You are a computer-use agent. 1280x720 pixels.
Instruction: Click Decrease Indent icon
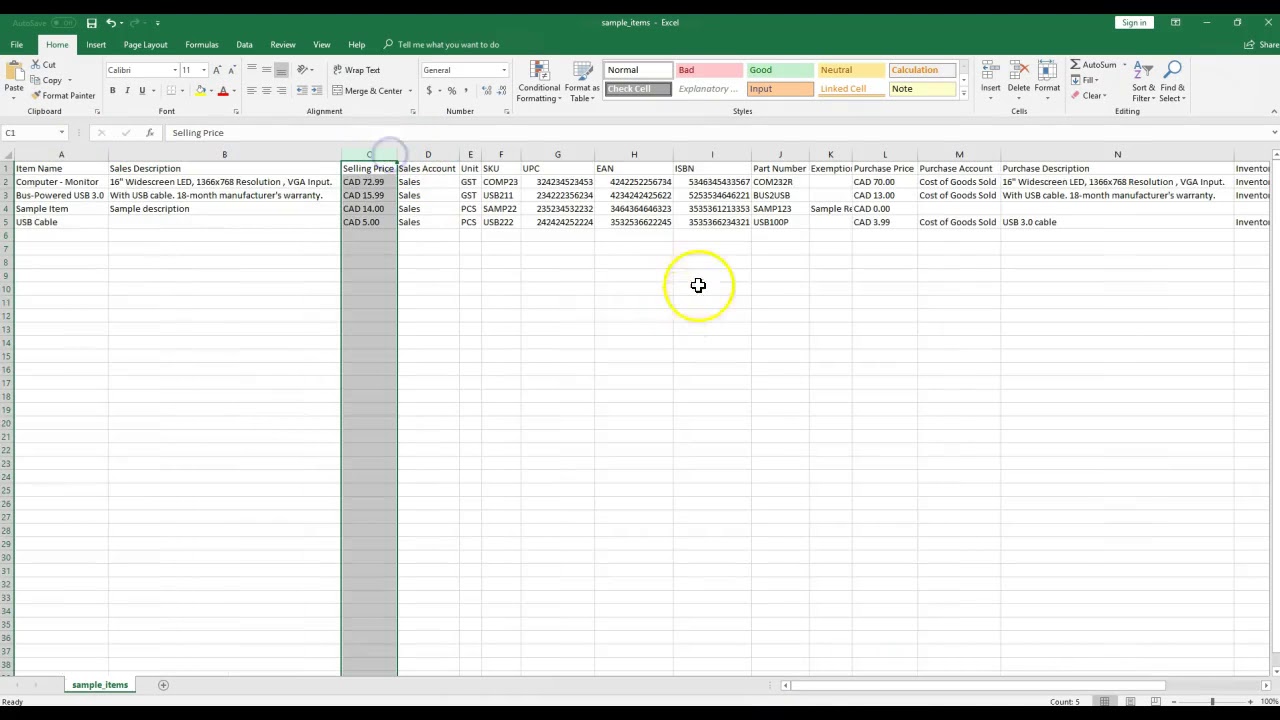point(302,91)
